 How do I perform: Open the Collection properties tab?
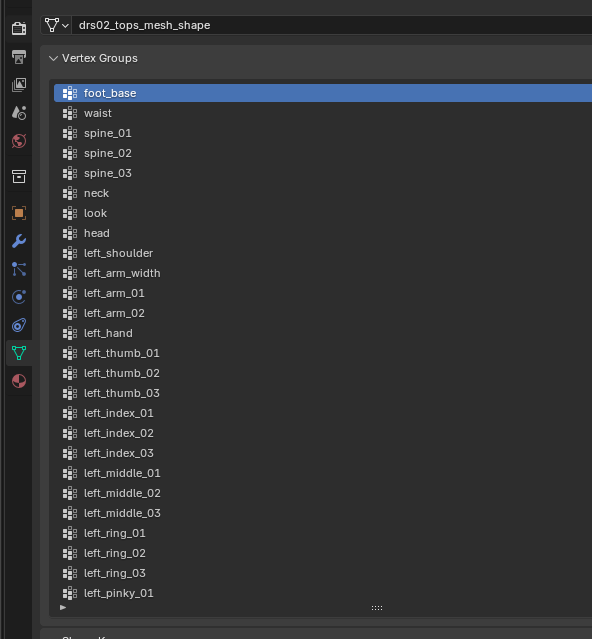pyautogui.click(x=19, y=176)
